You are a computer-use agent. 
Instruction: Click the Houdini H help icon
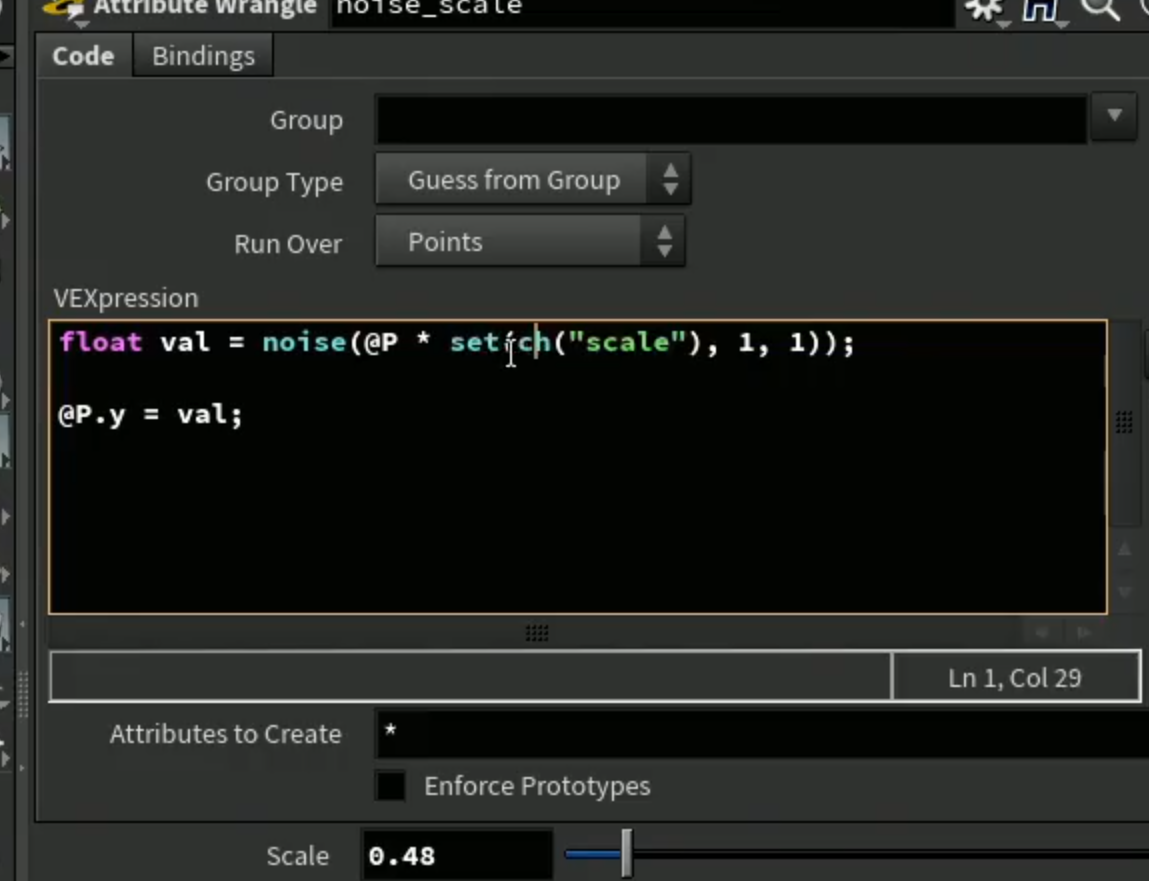tap(1041, 10)
